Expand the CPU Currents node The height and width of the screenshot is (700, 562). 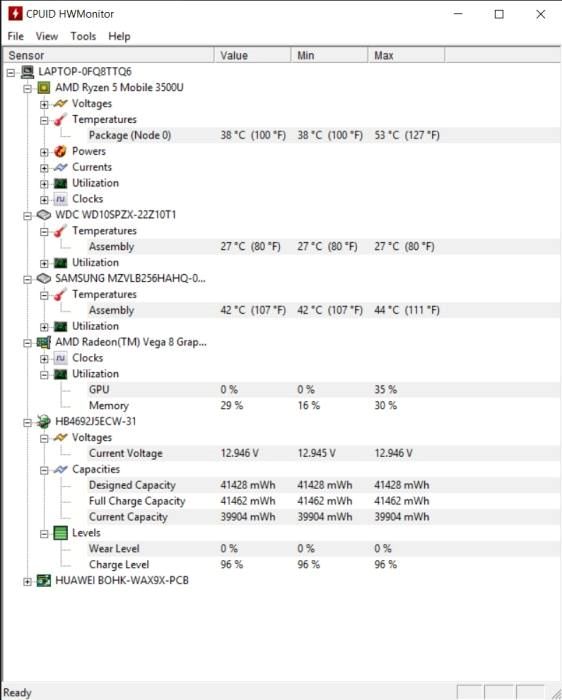(44, 168)
